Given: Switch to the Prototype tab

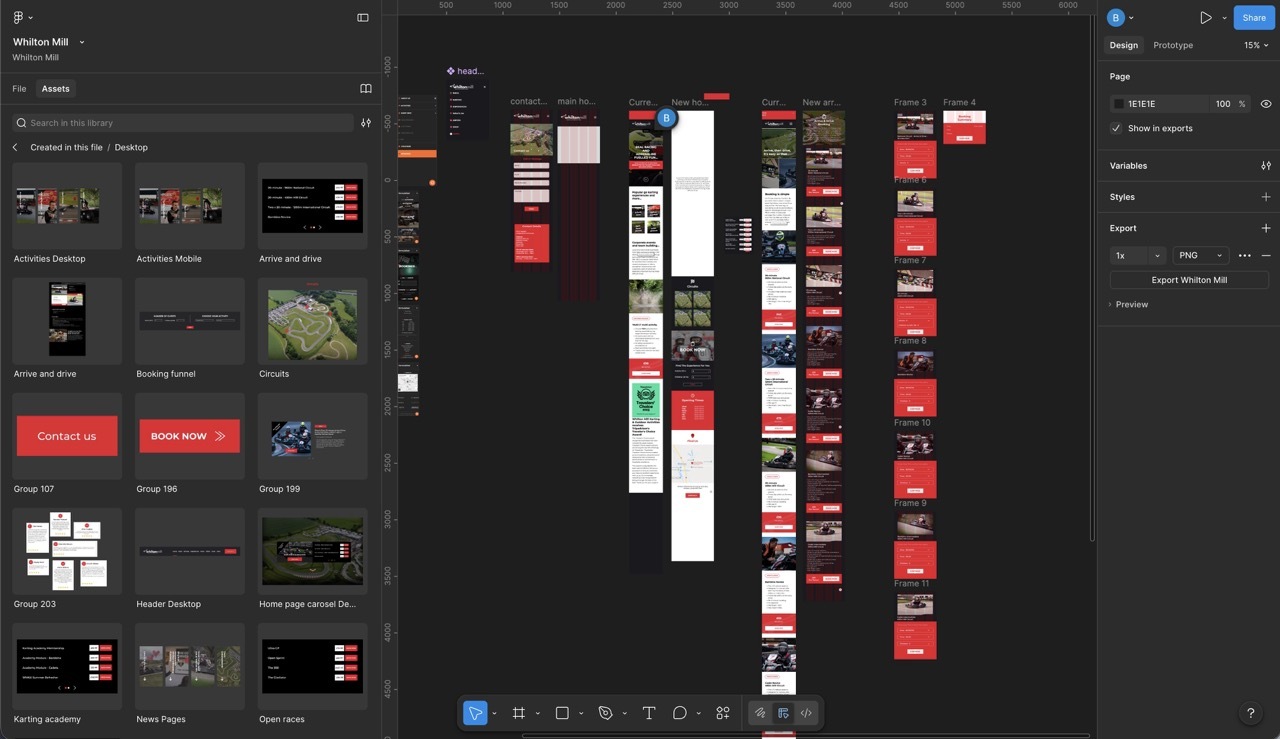Looking at the screenshot, I should (1172, 45).
